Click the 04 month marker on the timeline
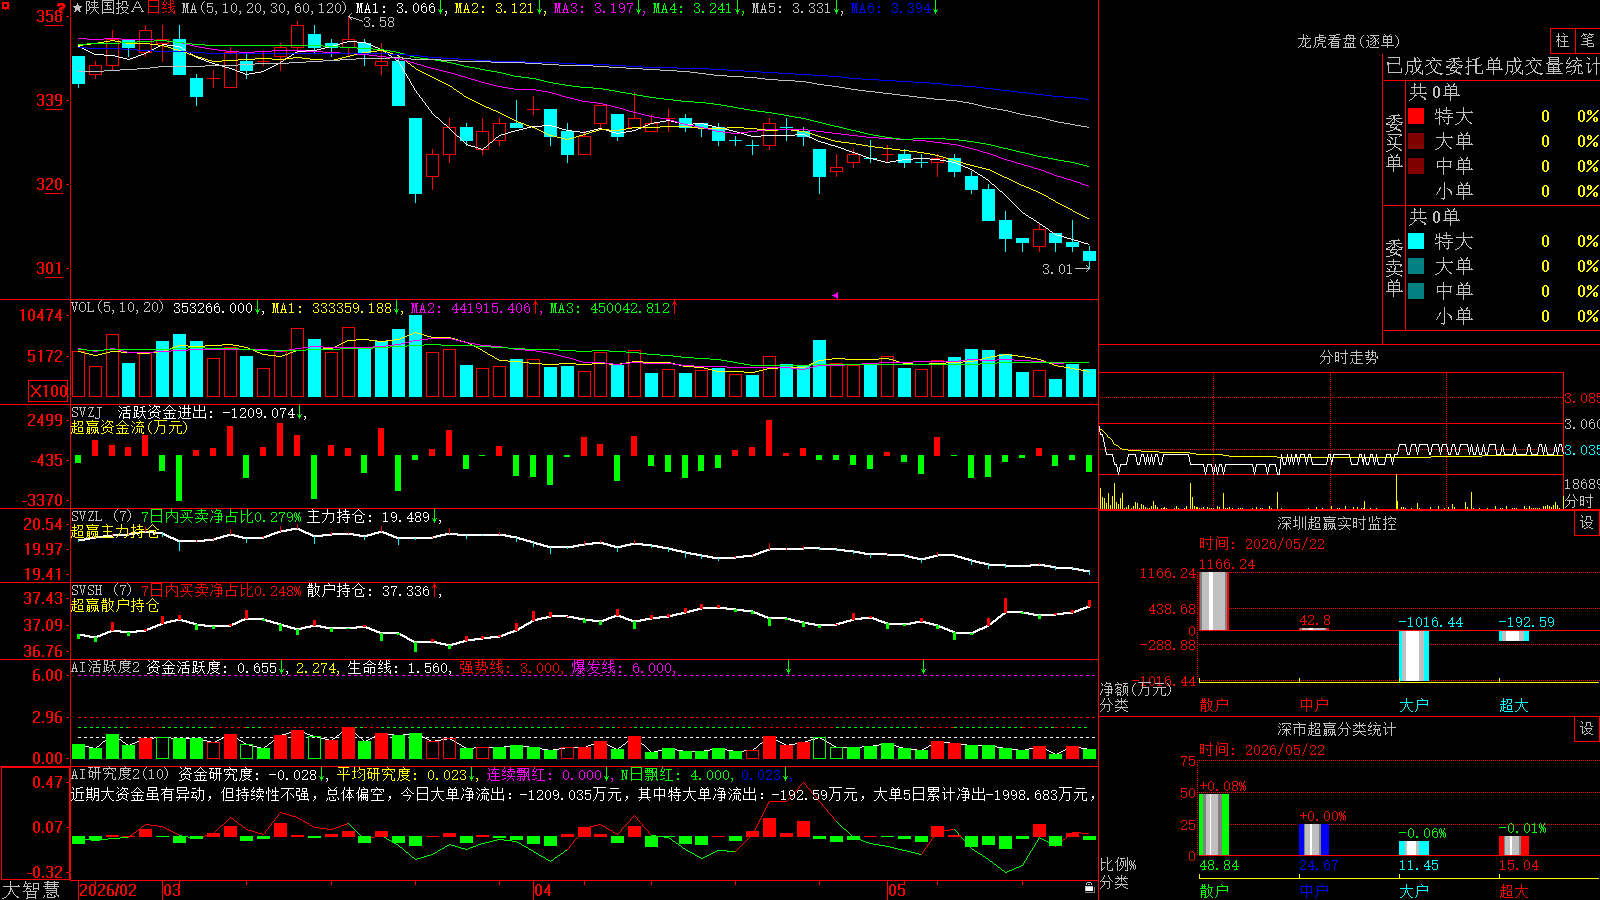Screen dimensions: 1600x900 pos(543,890)
